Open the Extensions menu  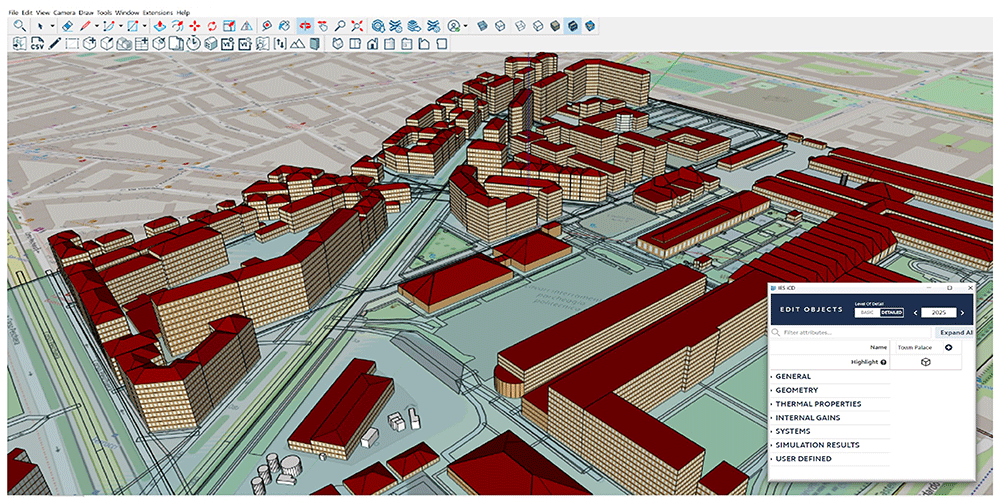(158, 12)
